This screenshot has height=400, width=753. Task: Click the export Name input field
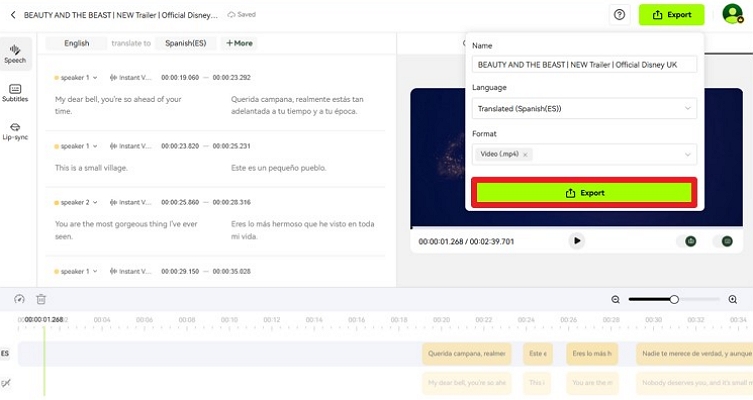(x=585, y=65)
